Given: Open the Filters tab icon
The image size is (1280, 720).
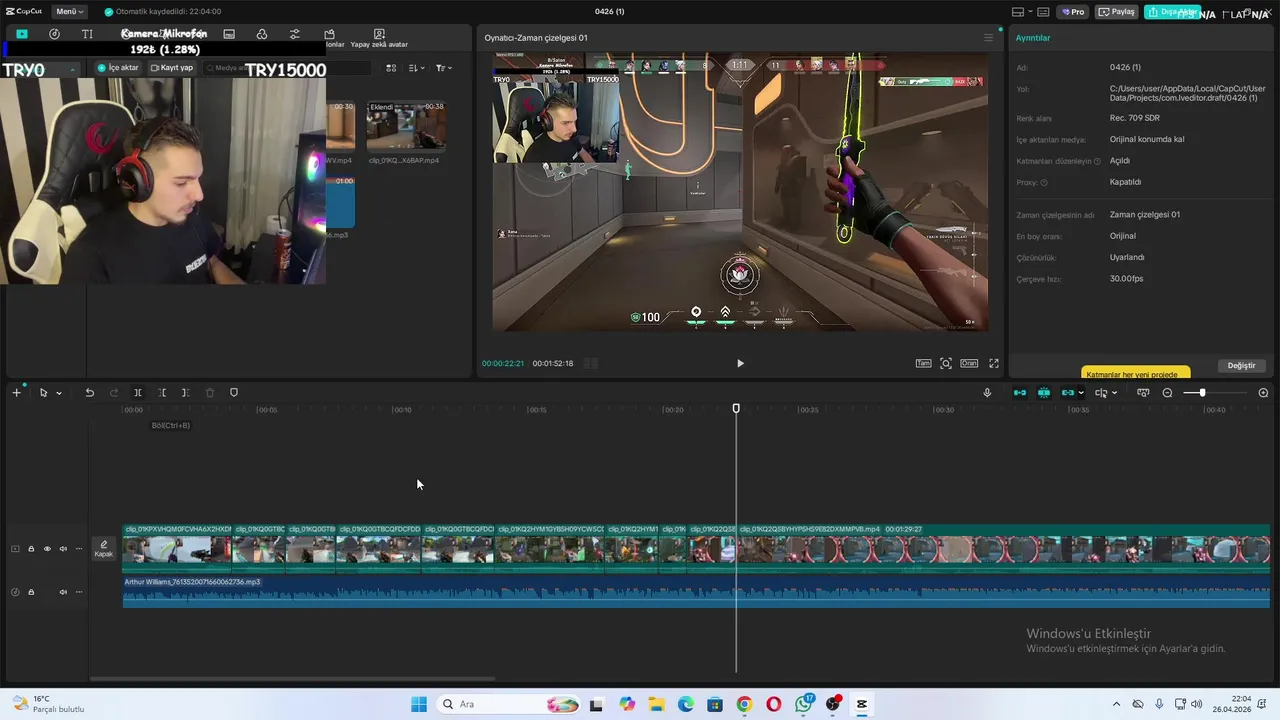Looking at the screenshot, I should [261, 34].
